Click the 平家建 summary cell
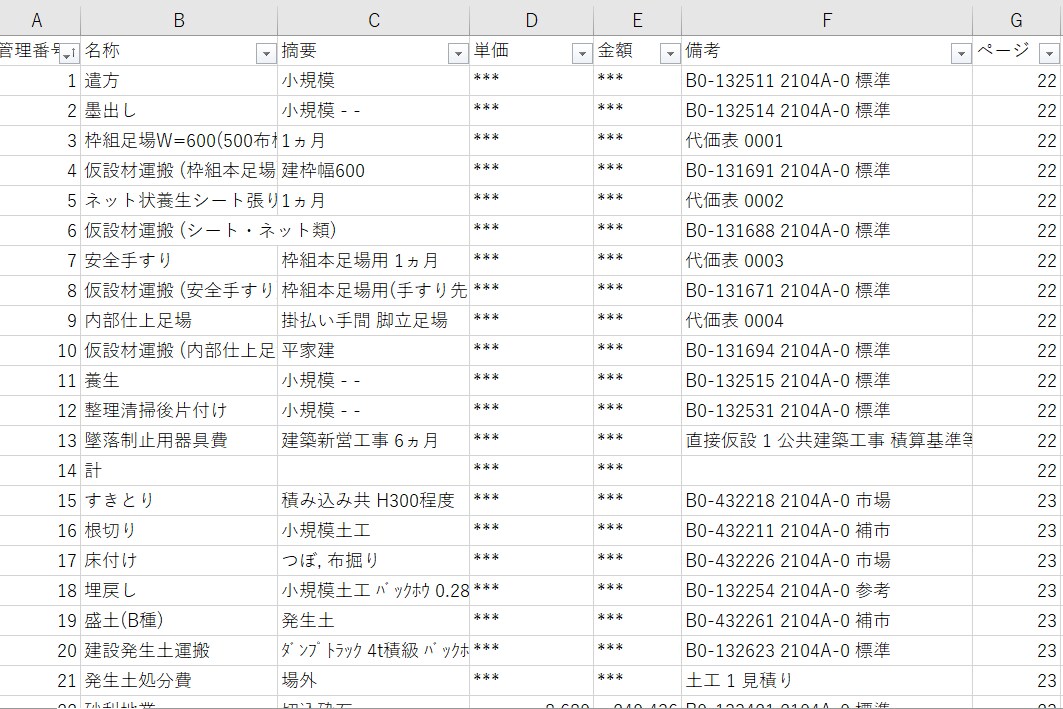Screen dimensions: 1063x709 [x=374, y=350]
